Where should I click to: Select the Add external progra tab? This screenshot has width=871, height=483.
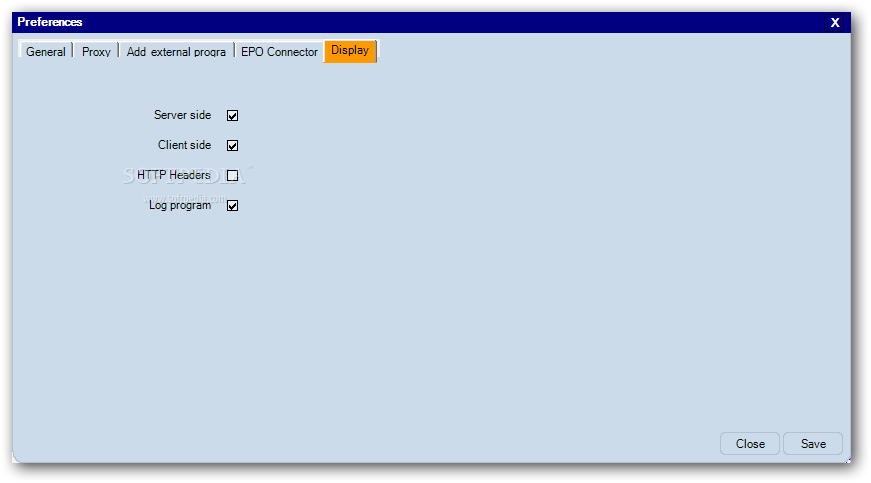(176, 51)
